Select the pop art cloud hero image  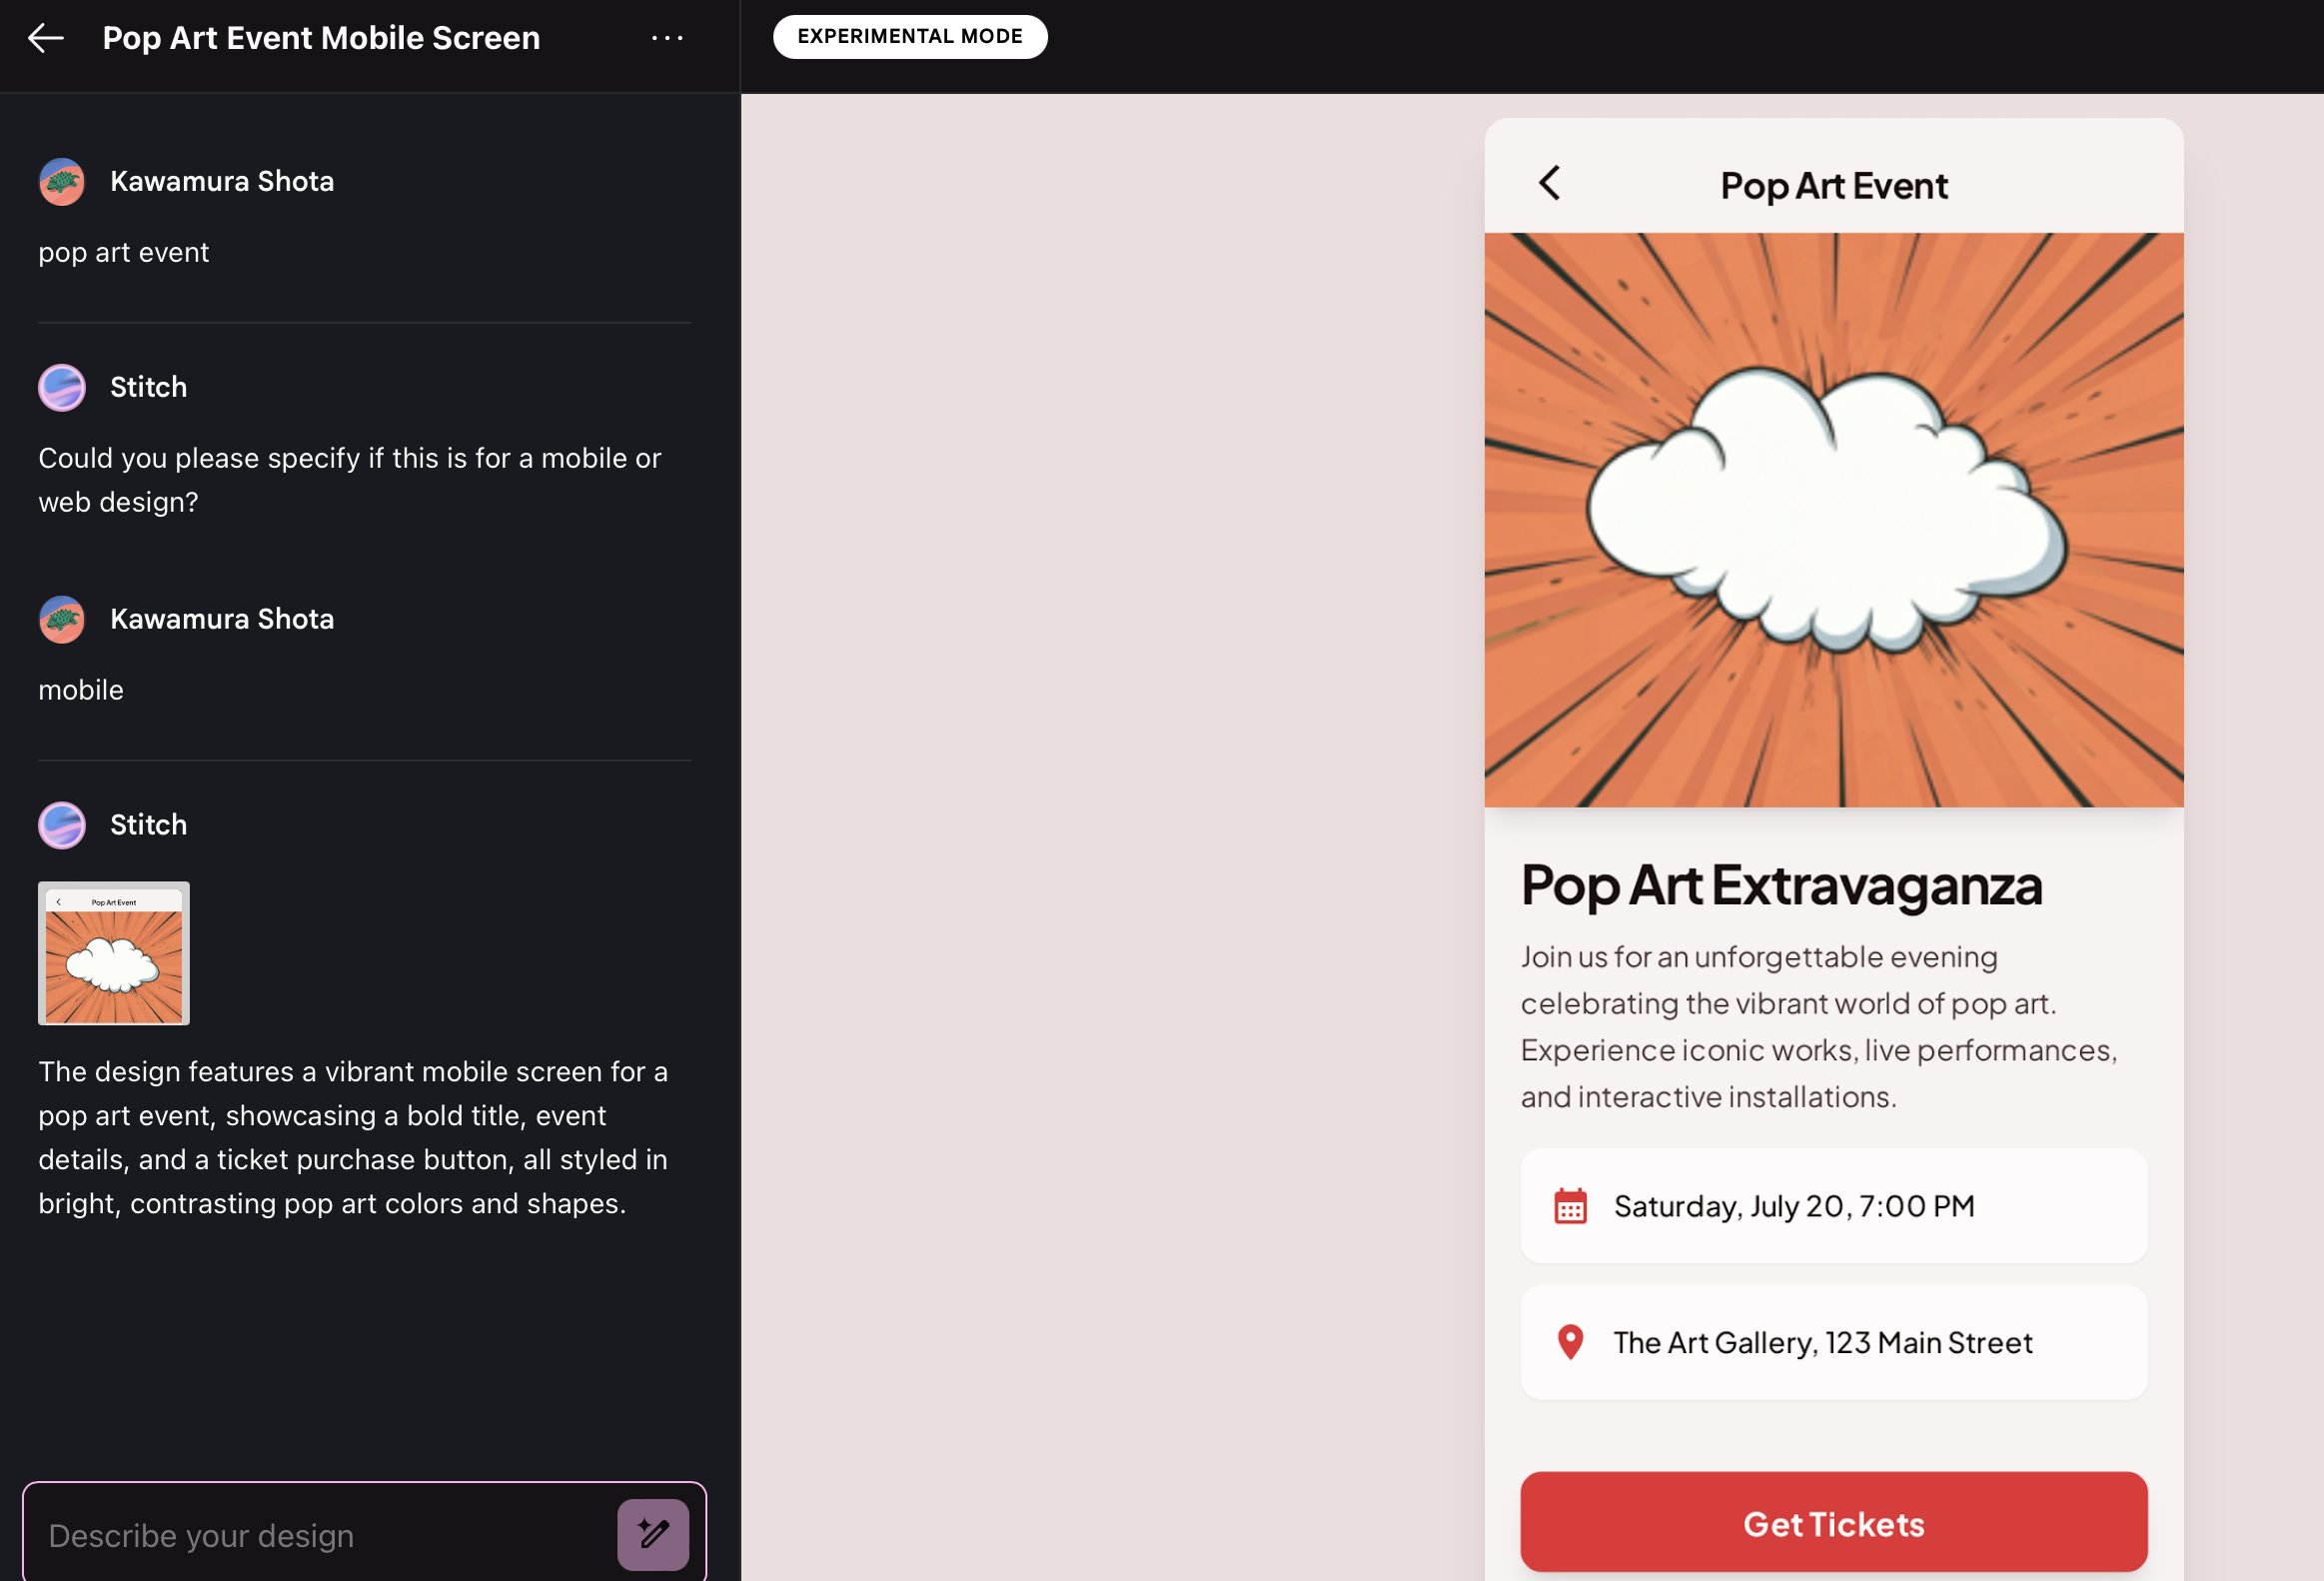click(1833, 519)
